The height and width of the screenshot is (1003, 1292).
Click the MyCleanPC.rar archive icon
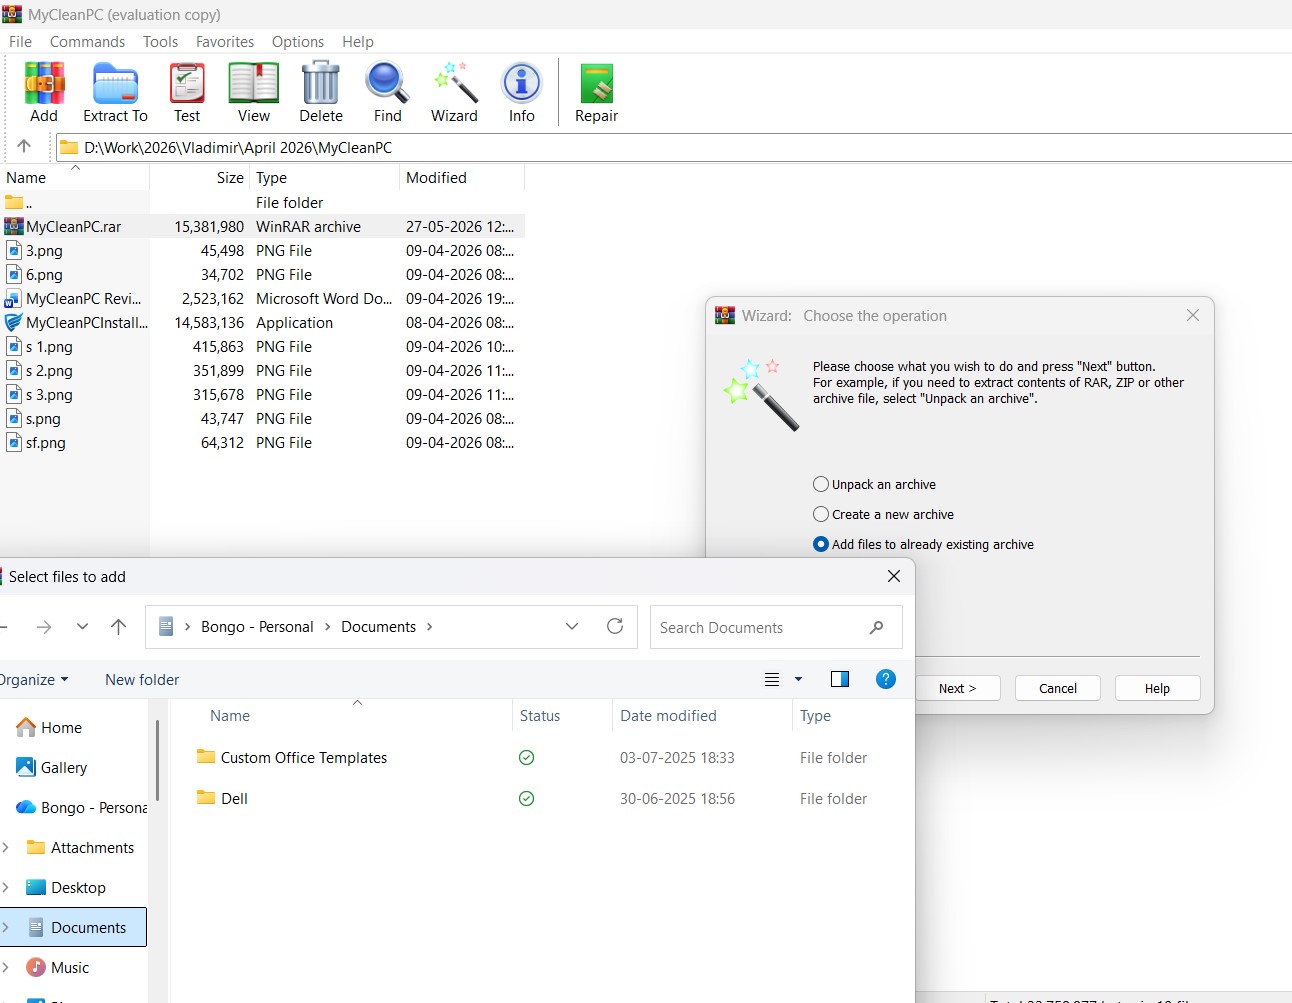pyautogui.click(x=14, y=226)
